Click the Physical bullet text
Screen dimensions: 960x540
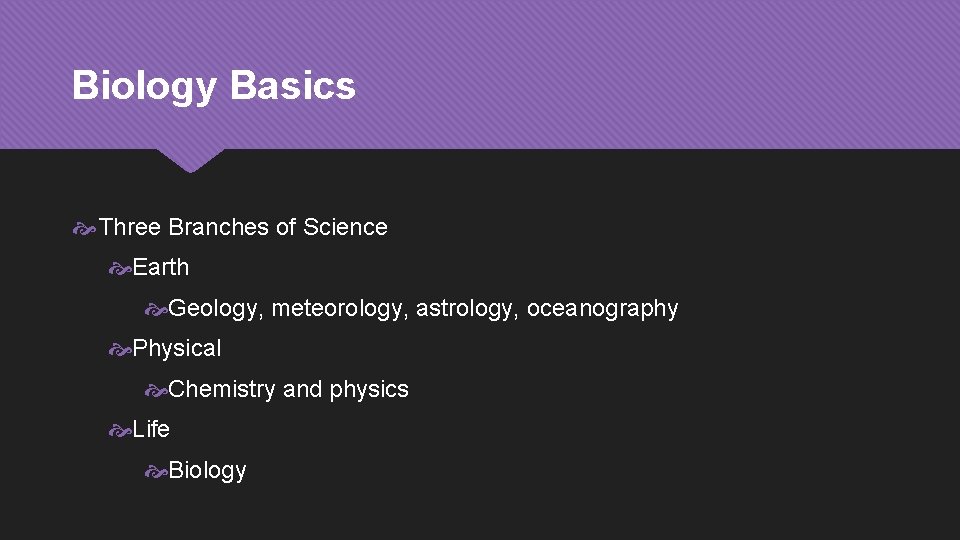tap(177, 349)
